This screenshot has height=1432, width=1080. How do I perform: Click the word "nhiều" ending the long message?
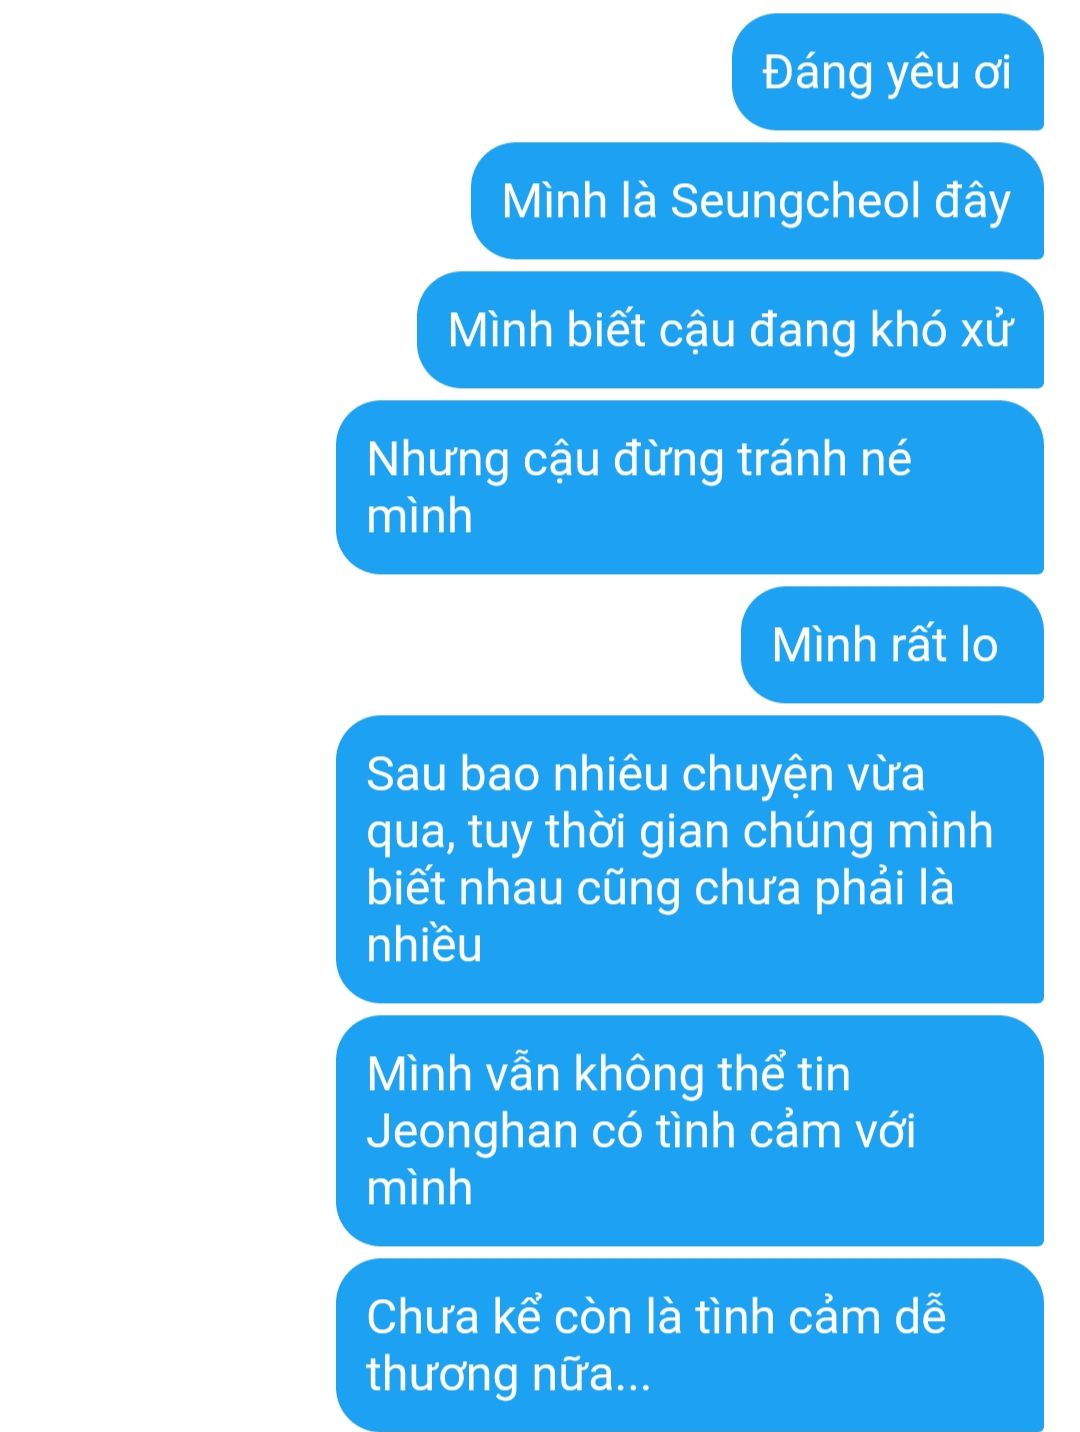tap(424, 945)
